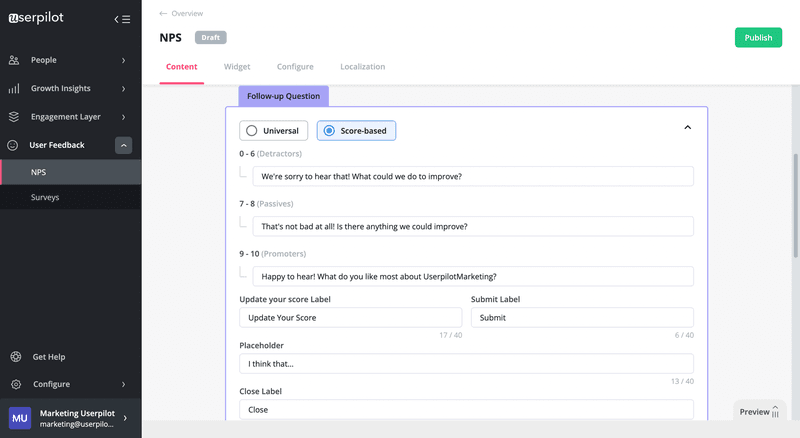Open the Configure tab
The image size is (800, 438).
click(x=295, y=67)
